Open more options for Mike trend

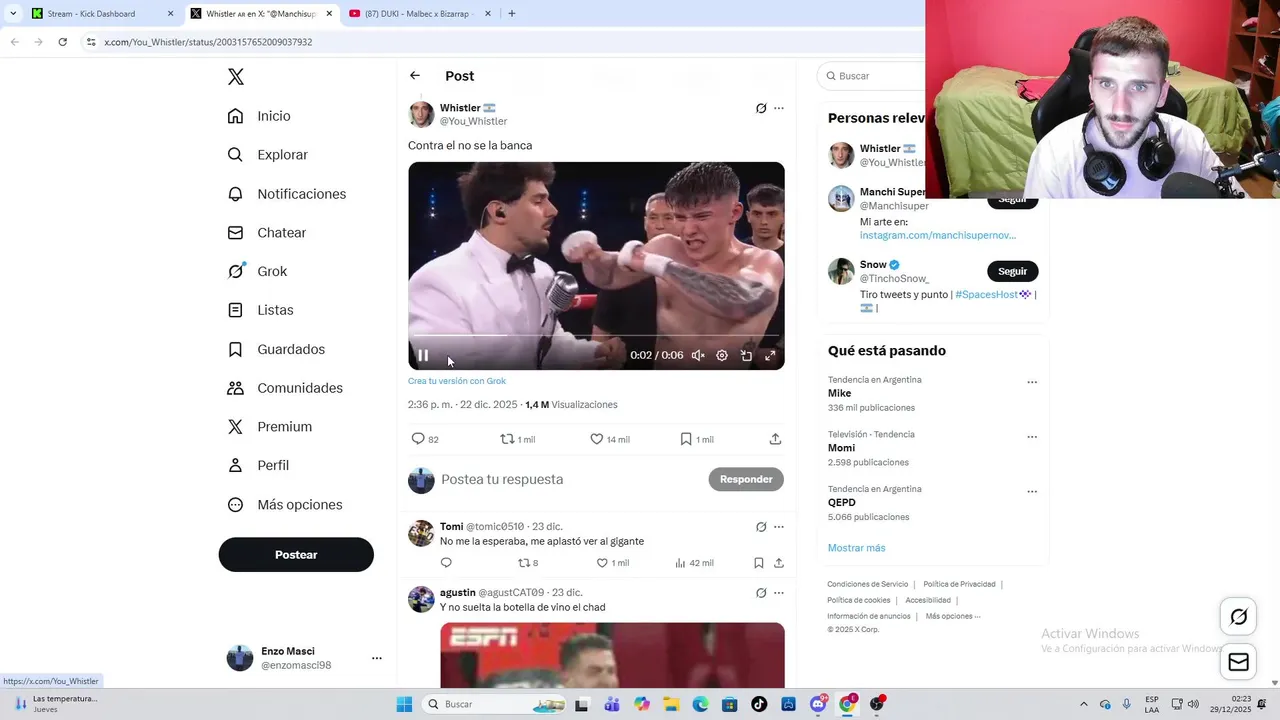click(x=1032, y=382)
